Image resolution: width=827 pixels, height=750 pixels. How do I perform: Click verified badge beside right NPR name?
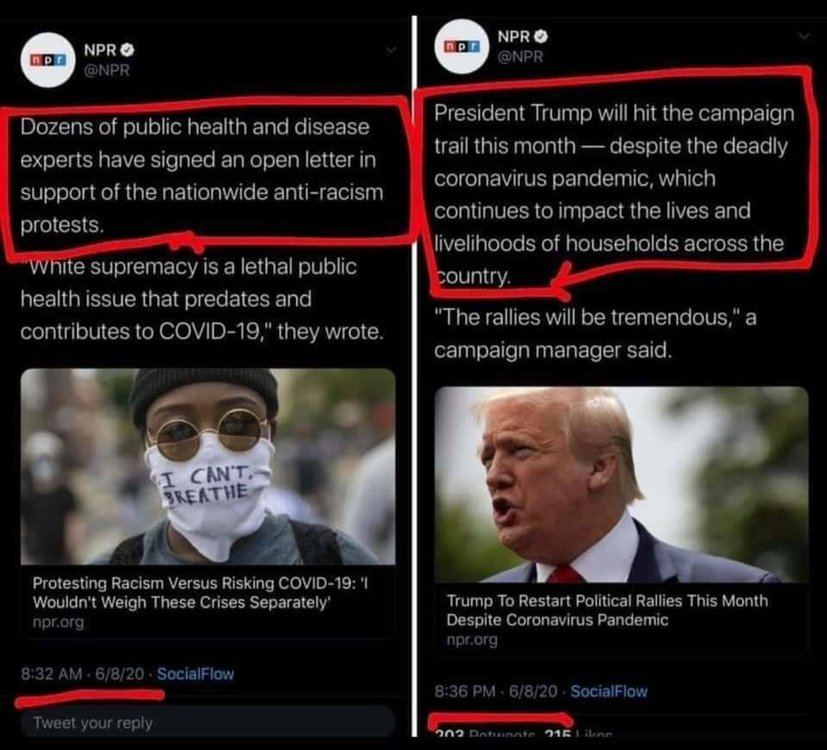point(541,36)
